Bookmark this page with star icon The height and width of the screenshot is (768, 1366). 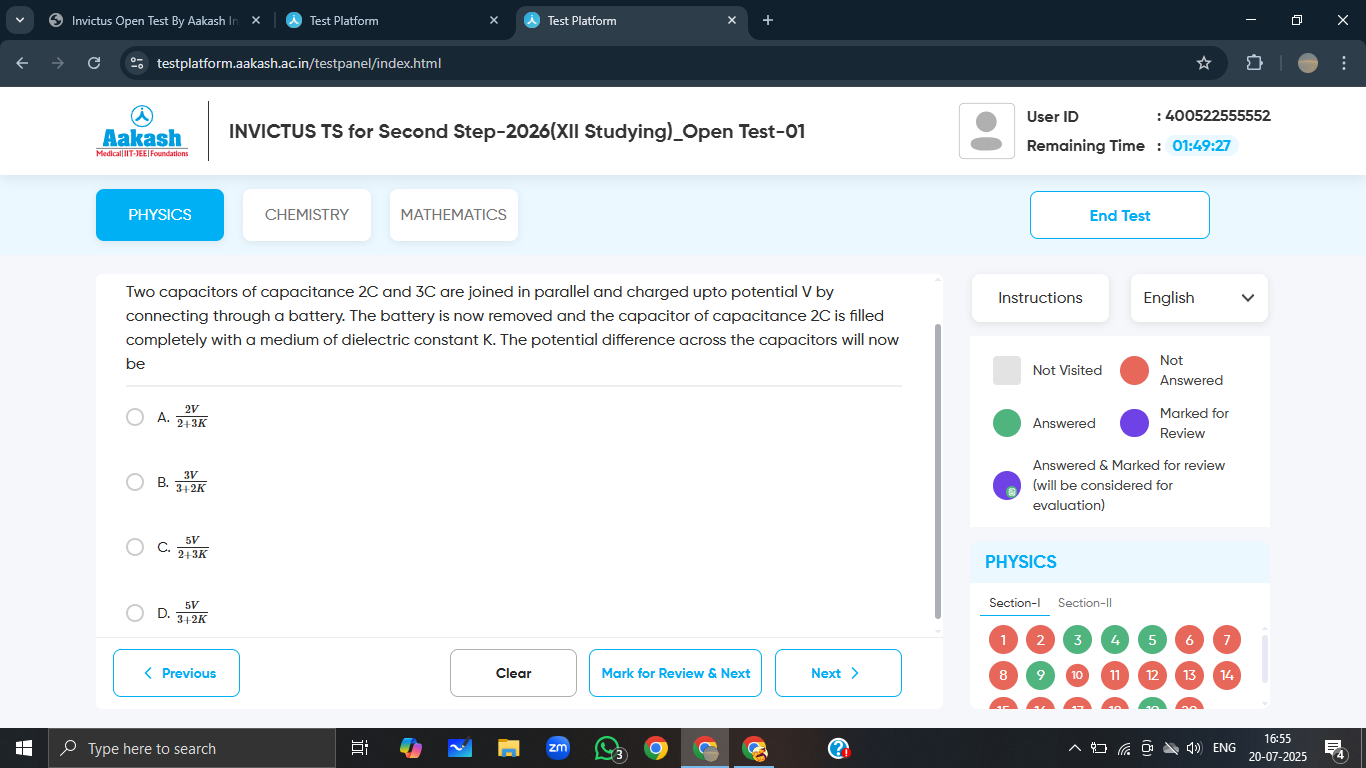1204,63
